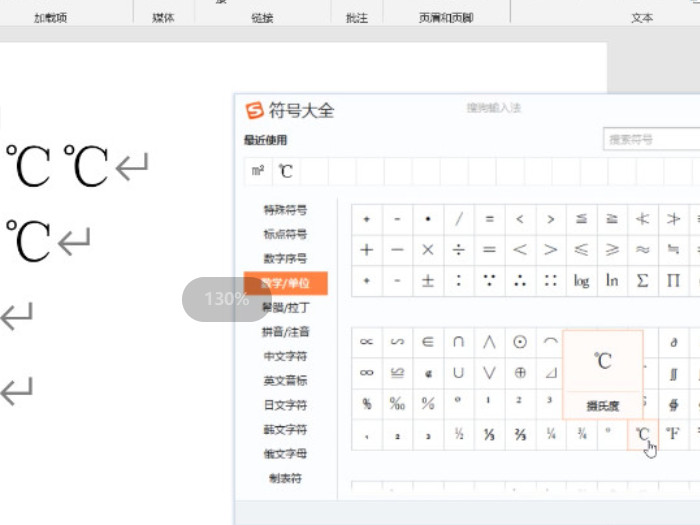Insert the right triangle ⊿ symbol
Image resolution: width=700 pixels, height=525 pixels.
coord(550,373)
